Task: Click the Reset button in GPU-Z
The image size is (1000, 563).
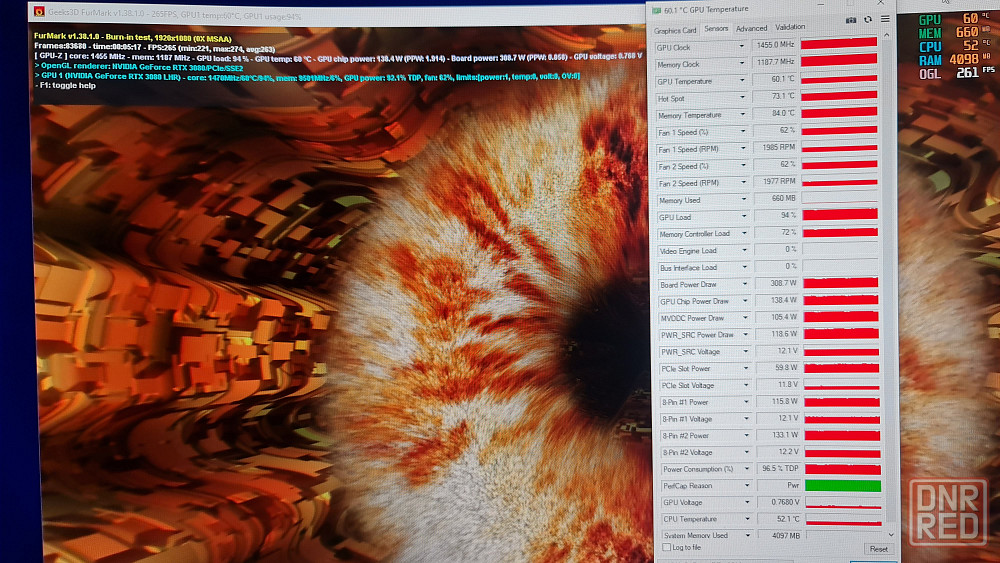Action: [x=878, y=549]
